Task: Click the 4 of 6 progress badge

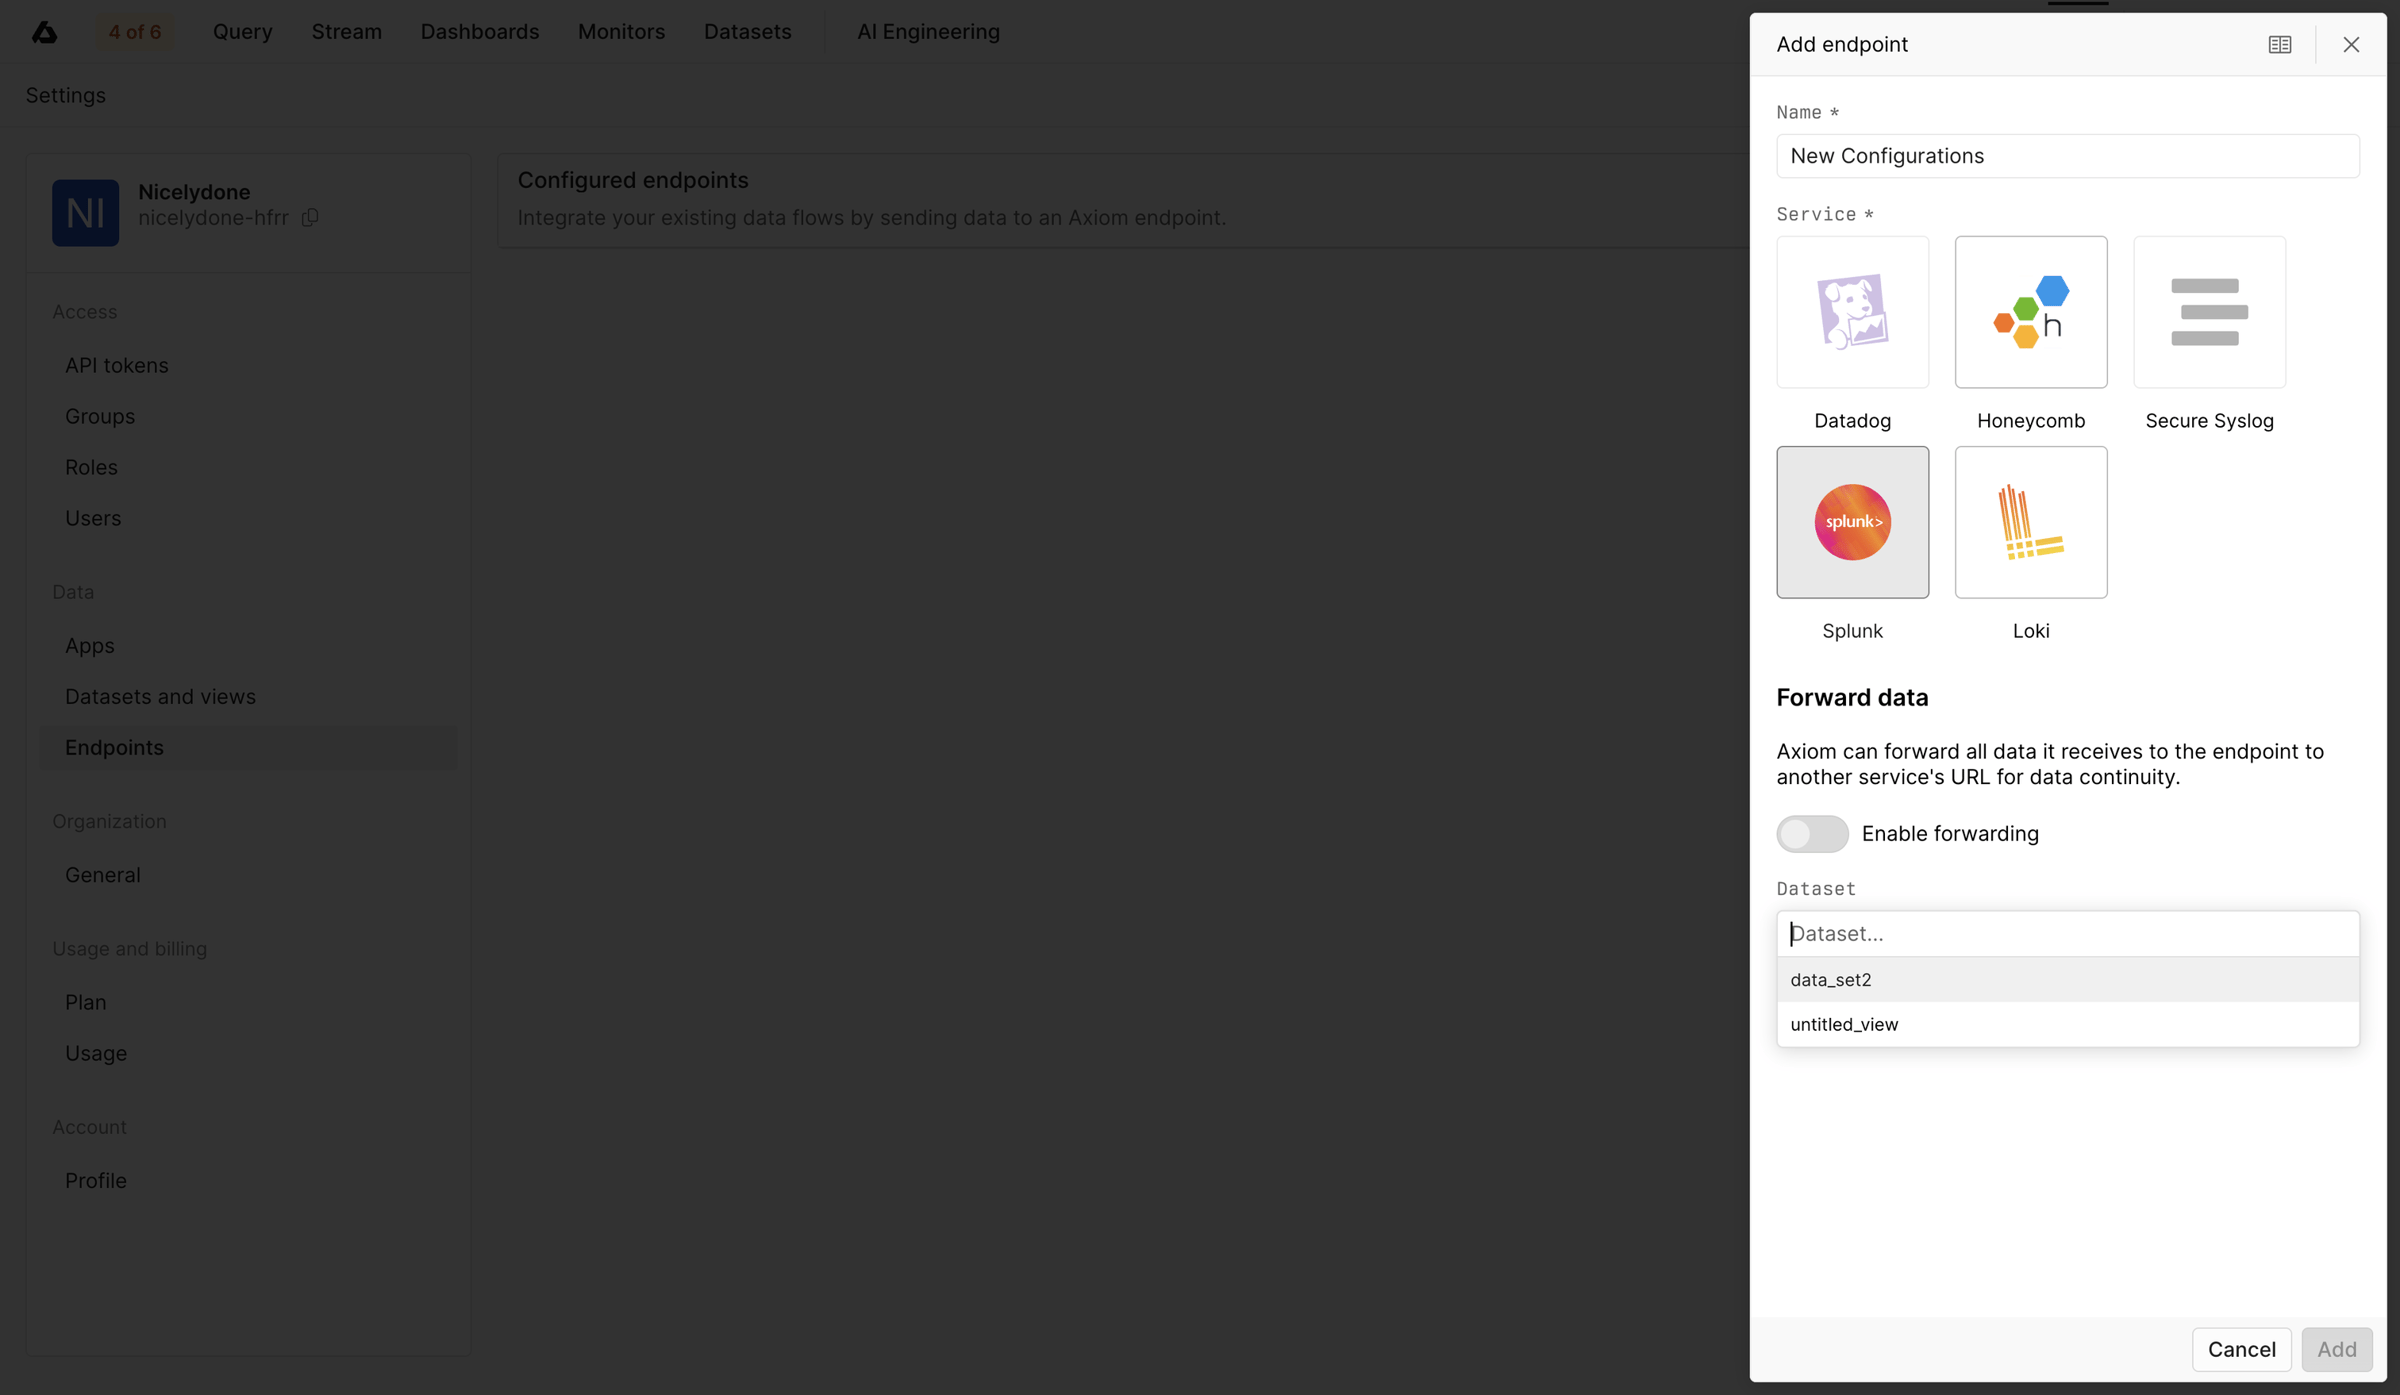Action: coord(135,32)
